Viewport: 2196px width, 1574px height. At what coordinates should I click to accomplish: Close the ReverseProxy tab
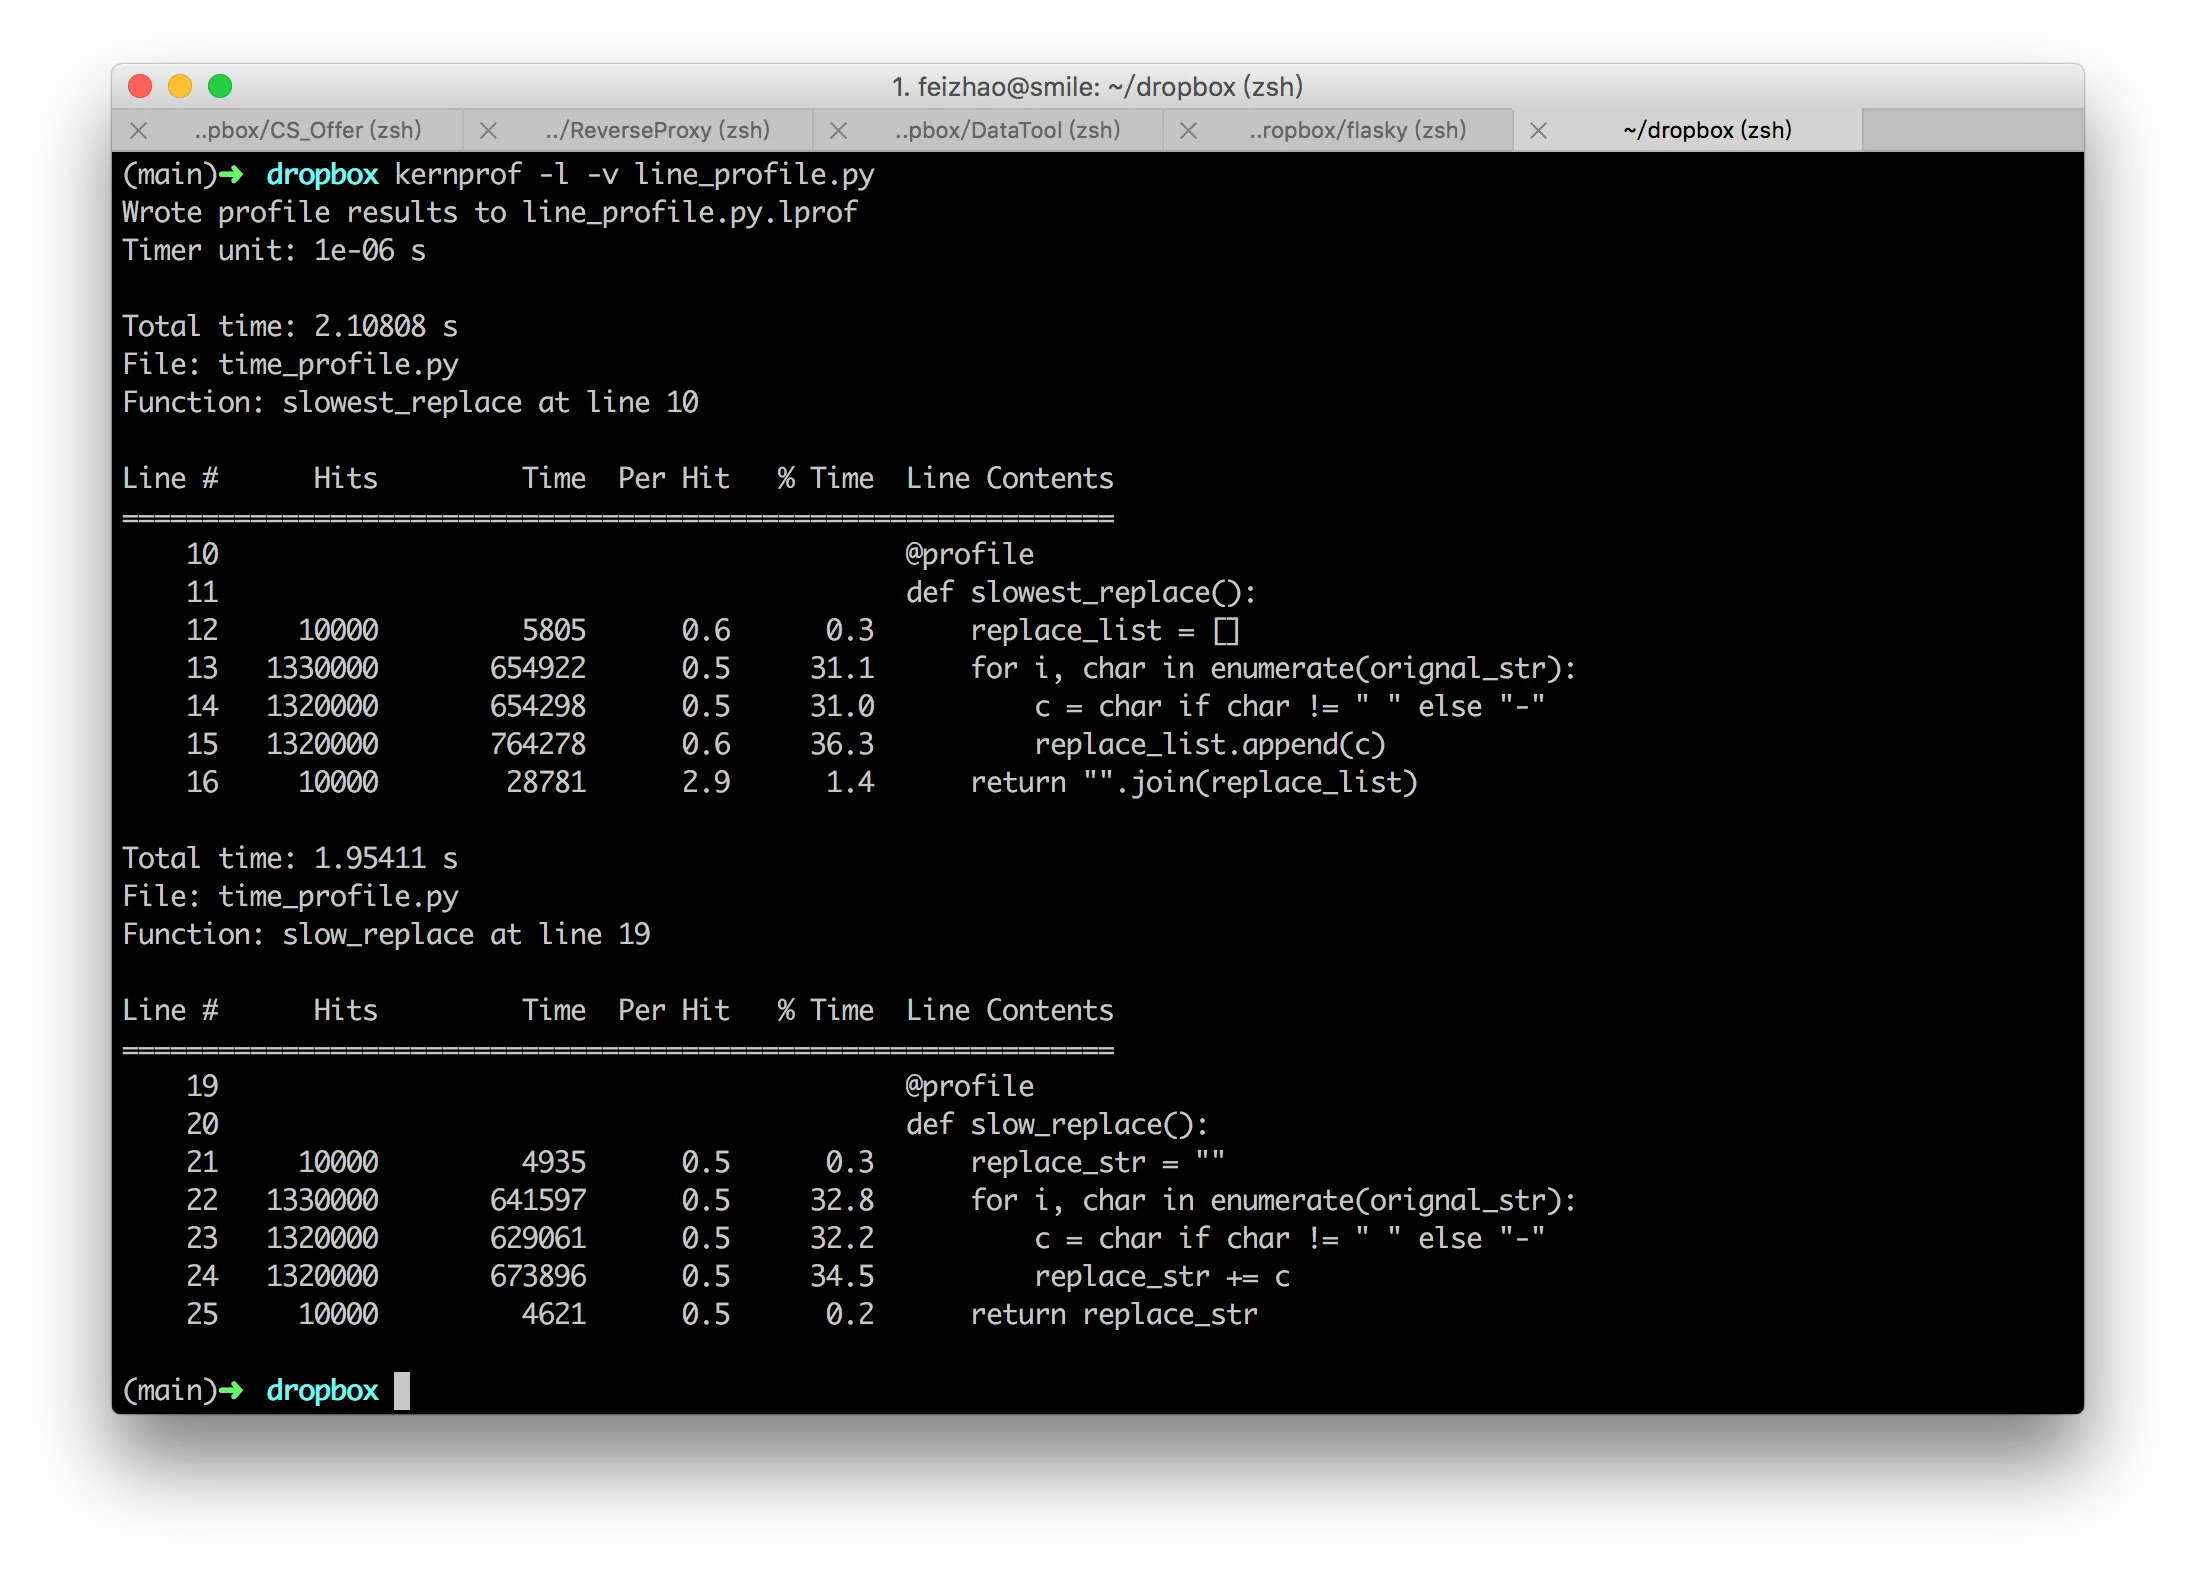488,131
